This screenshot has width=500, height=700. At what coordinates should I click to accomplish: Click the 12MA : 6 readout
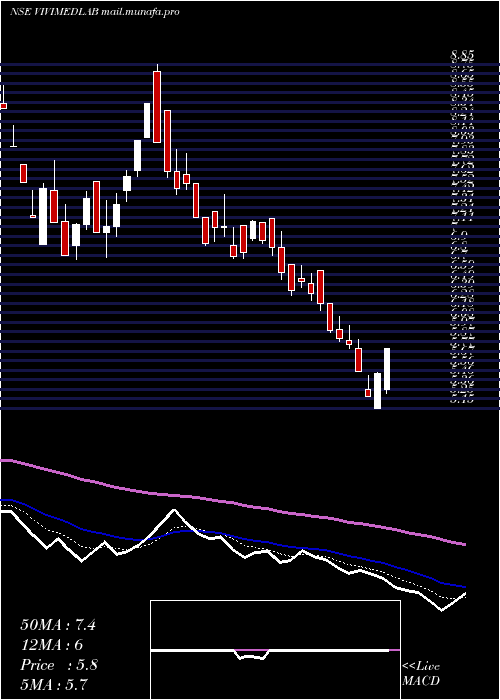coord(52,645)
